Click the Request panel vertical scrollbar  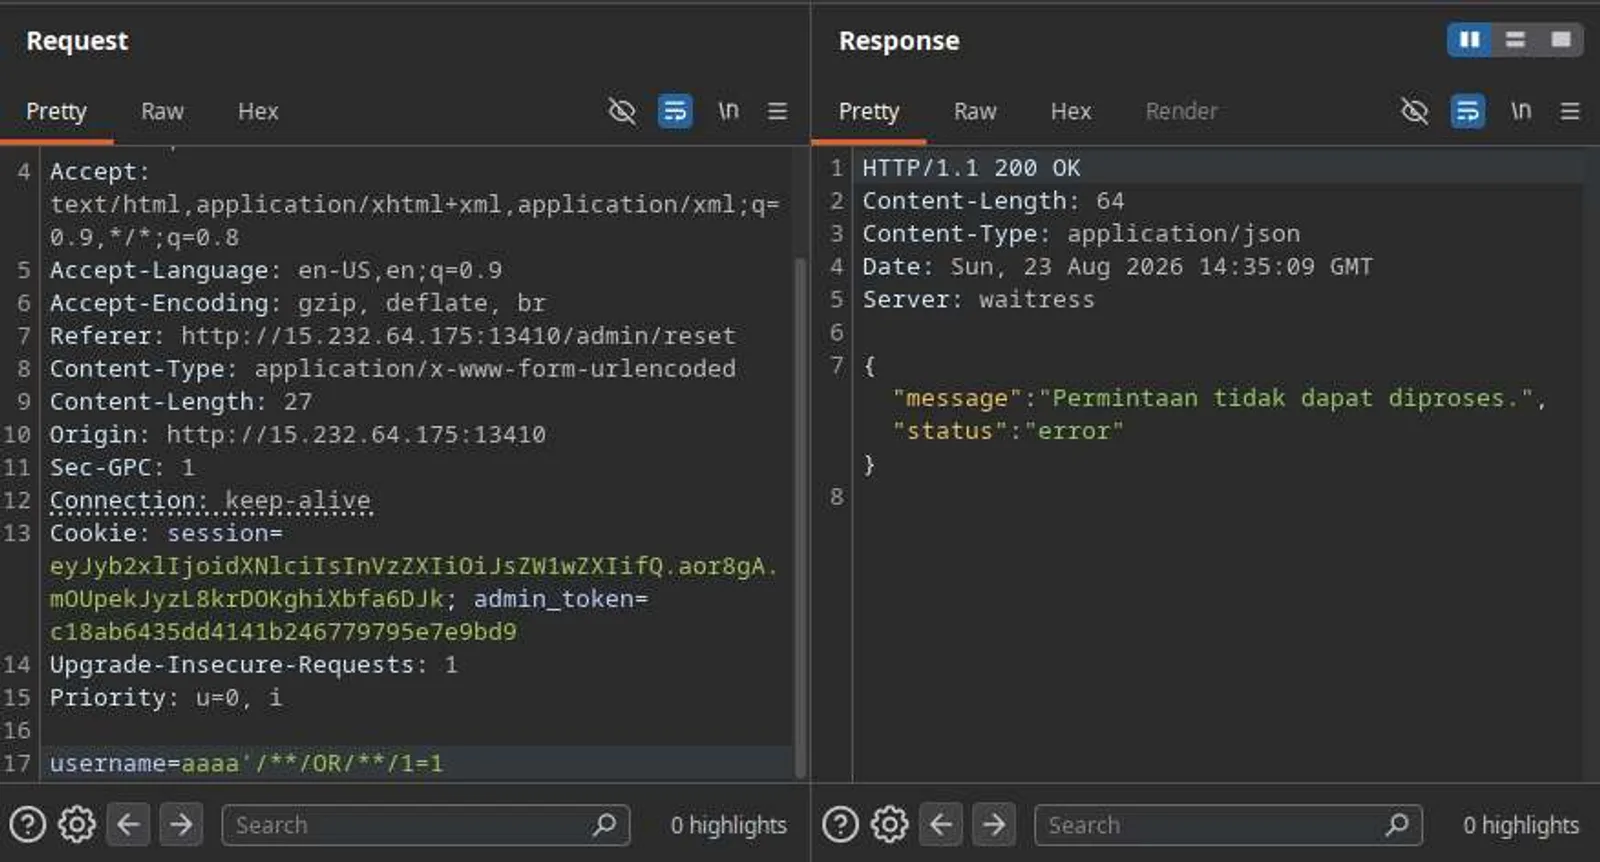pyautogui.click(x=800, y=516)
